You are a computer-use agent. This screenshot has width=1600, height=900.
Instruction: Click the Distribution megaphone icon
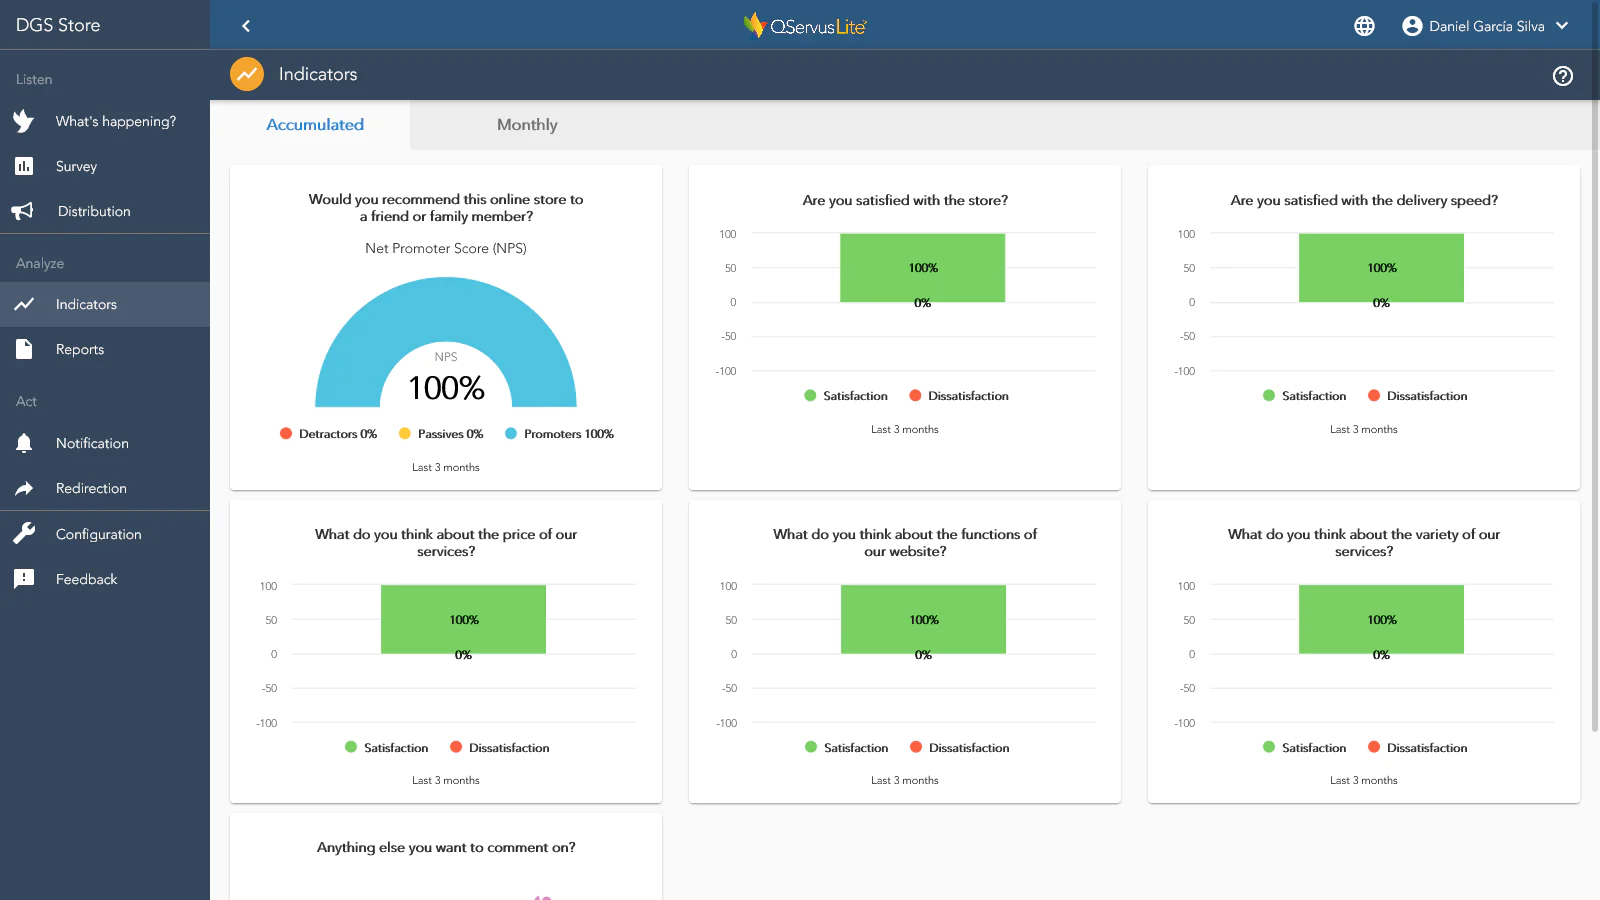pos(23,211)
